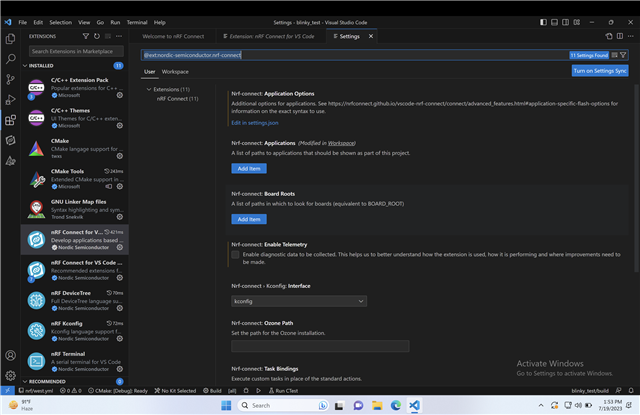This screenshot has width=640, height=415.
Task: Open the Terminal menu
Action: 137,22
